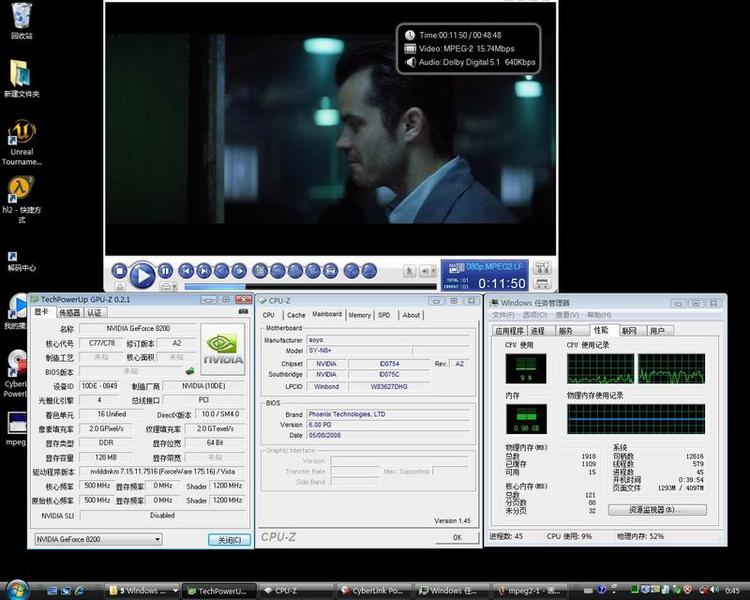Click the taskbar clock showing 0:45

coord(732,591)
